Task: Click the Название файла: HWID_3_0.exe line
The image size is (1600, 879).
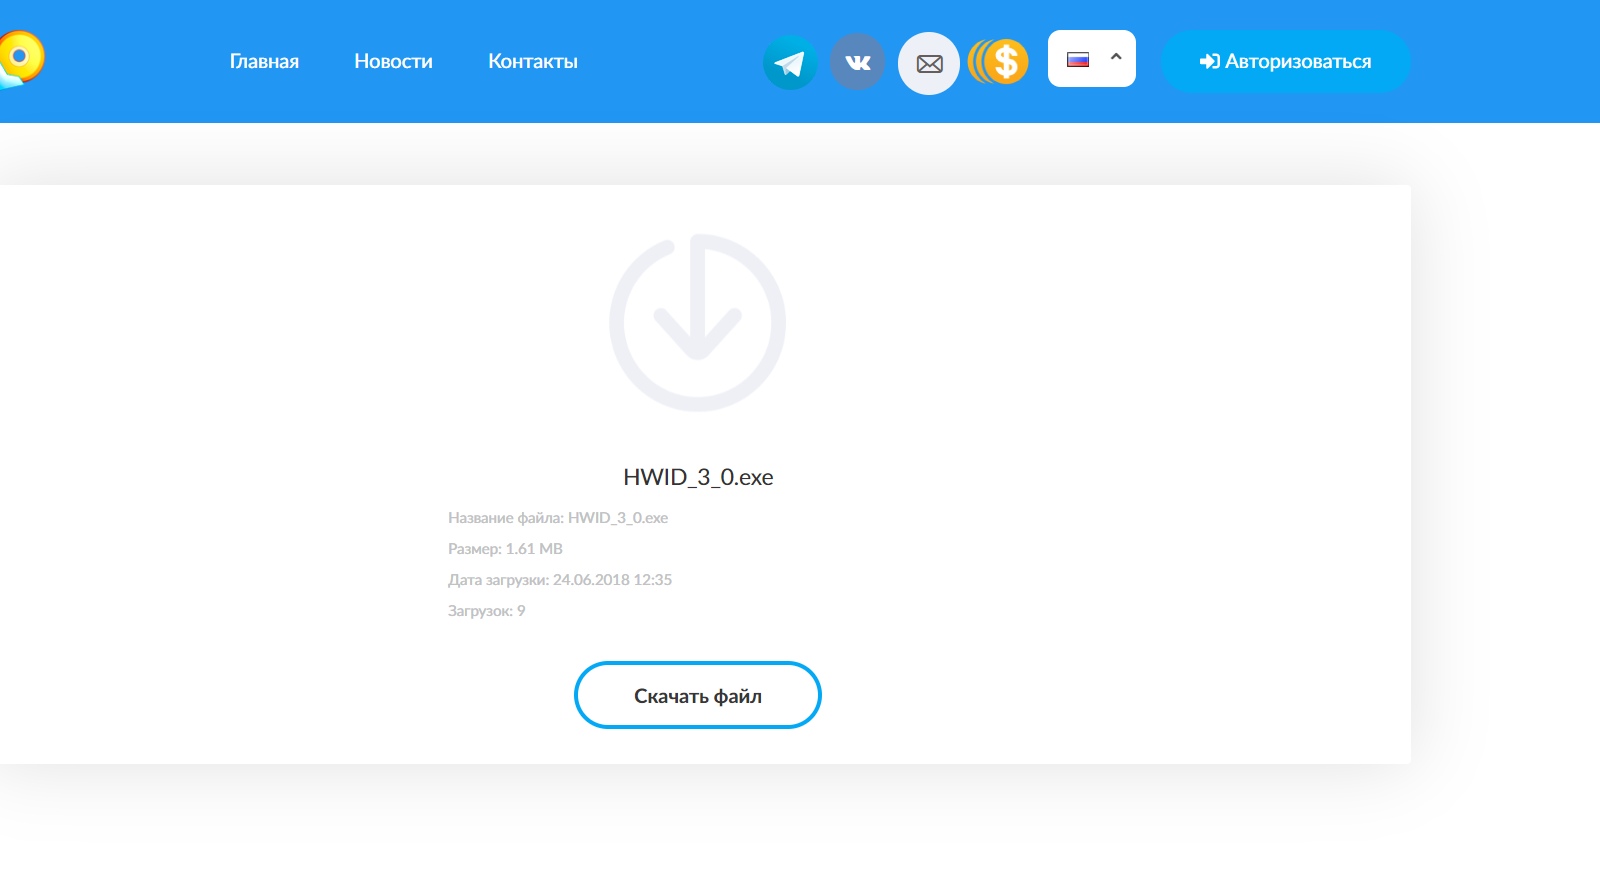Action: click(558, 518)
